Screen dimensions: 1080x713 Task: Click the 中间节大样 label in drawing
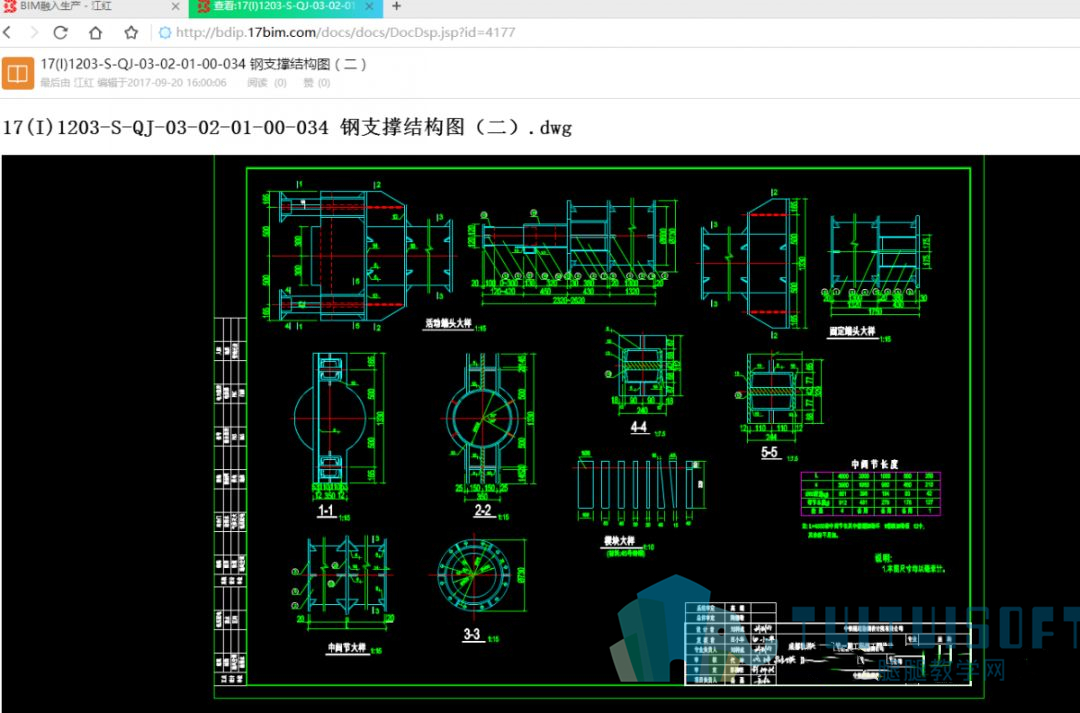tap(347, 648)
